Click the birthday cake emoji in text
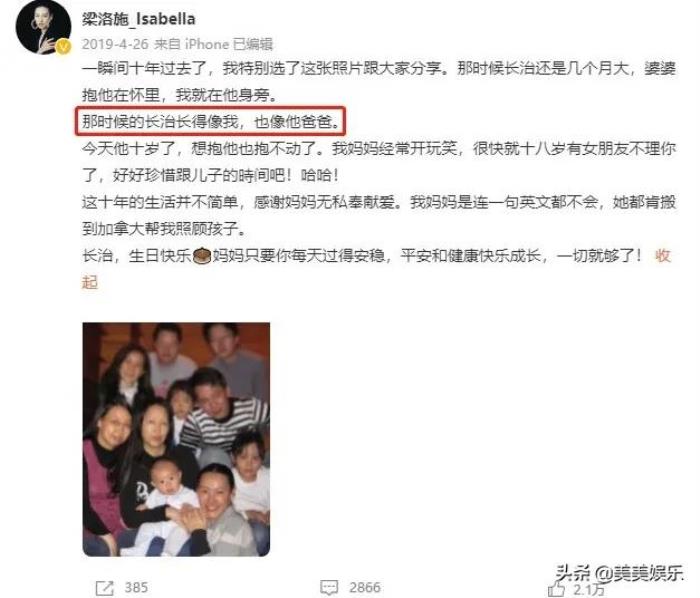The image size is (700, 598). click(202, 256)
